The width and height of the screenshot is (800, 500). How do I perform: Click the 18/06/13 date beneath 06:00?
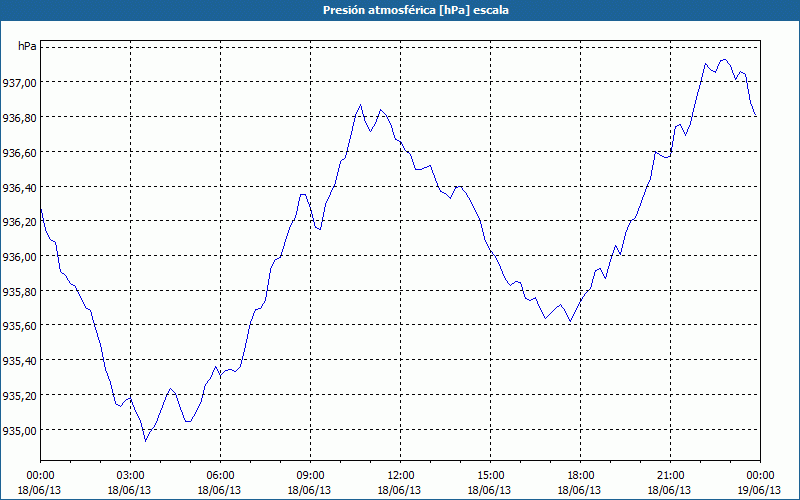tap(220, 490)
